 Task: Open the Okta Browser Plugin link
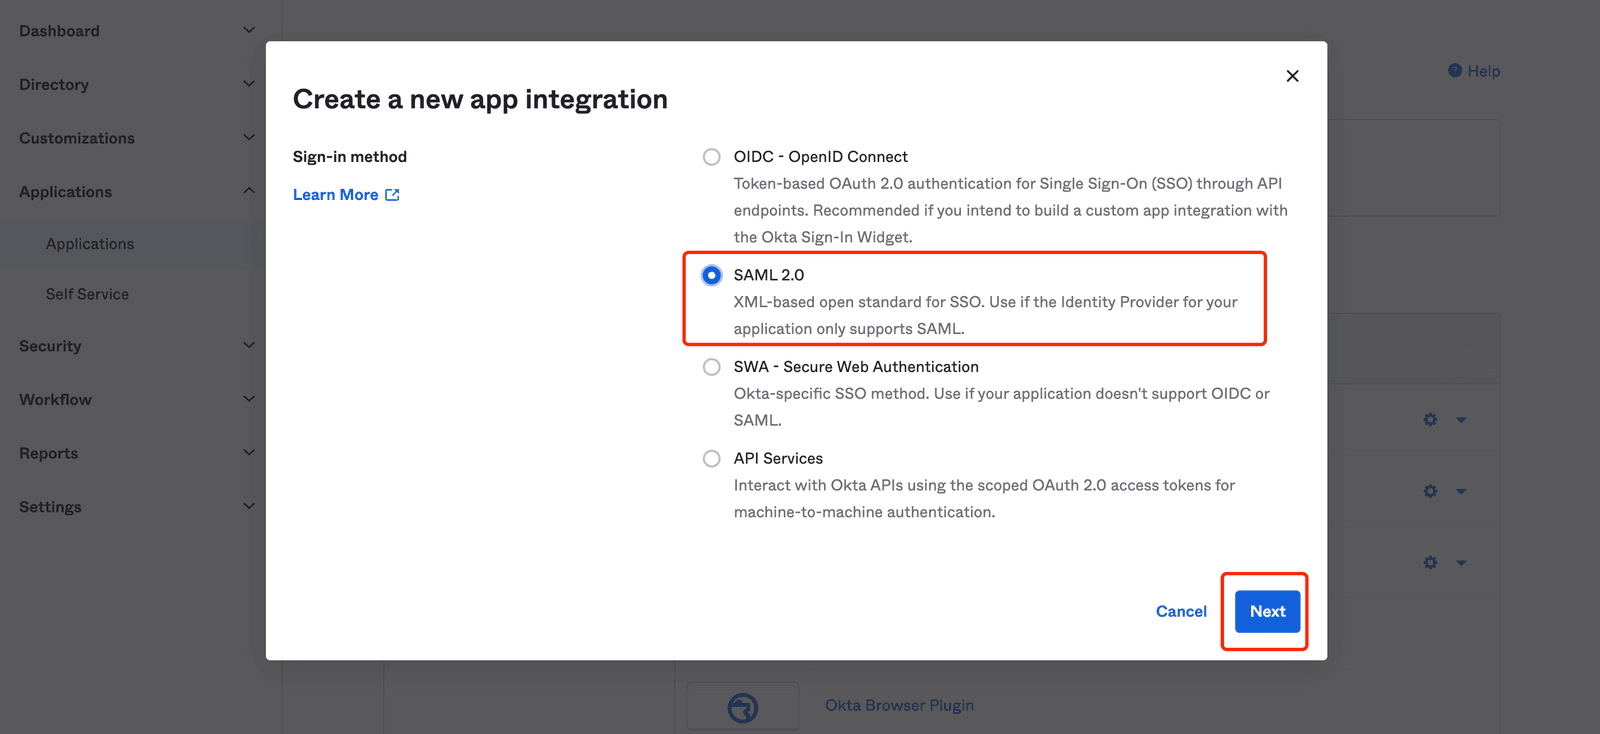pyautogui.click(x=899, y=705)
